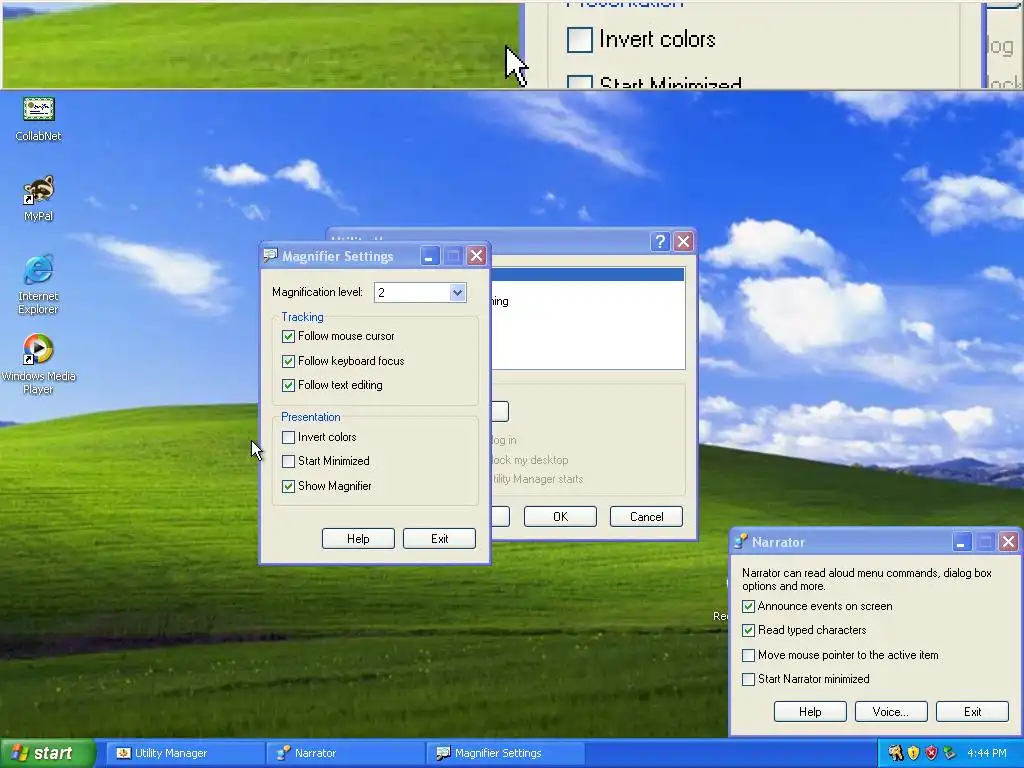The image size is (1024, 768).
Task: Switch to Narrator taskbar button
Action: 346,753
